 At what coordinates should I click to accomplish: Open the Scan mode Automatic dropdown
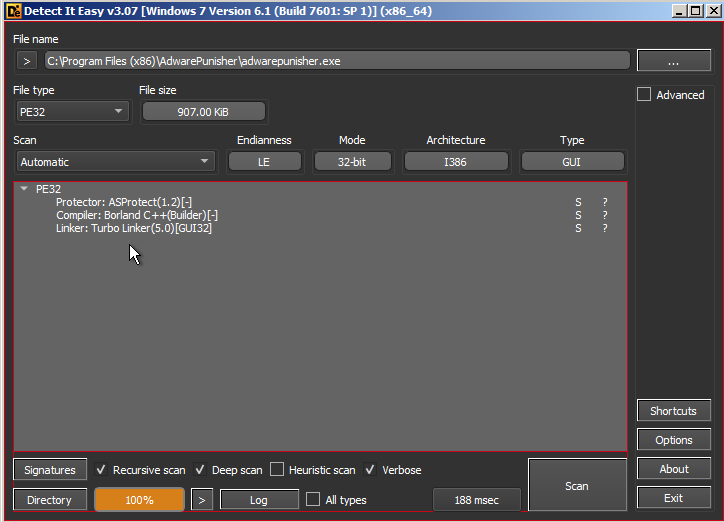115,162
